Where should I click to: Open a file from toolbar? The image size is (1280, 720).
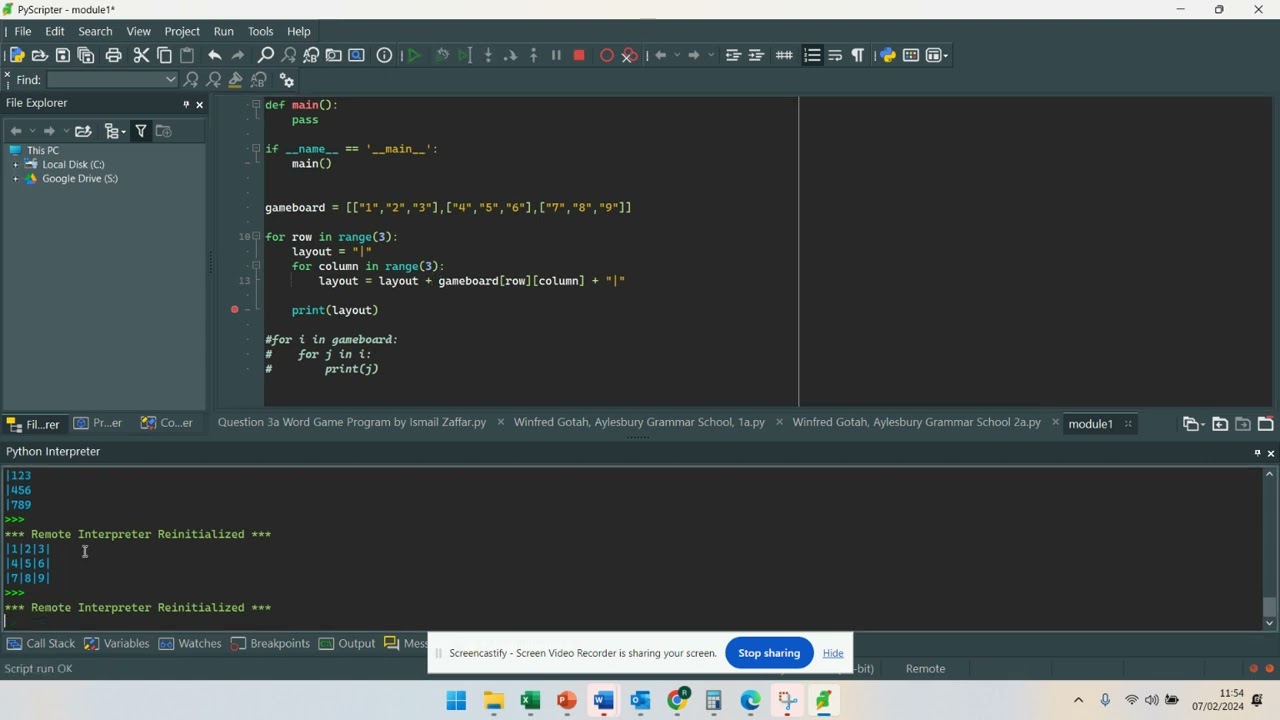(40, 56)
